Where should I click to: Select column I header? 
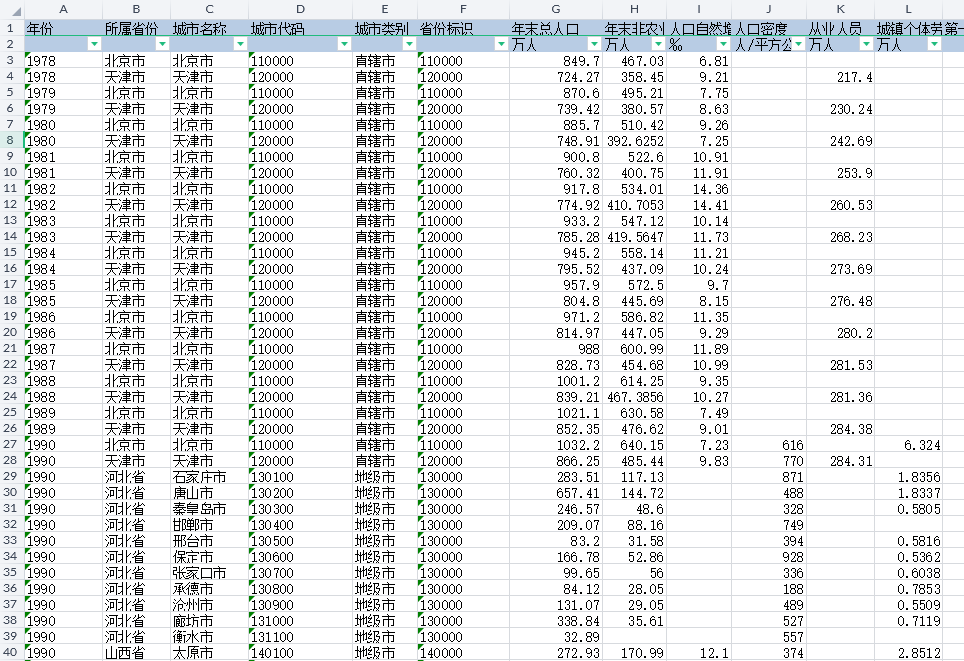698,9
